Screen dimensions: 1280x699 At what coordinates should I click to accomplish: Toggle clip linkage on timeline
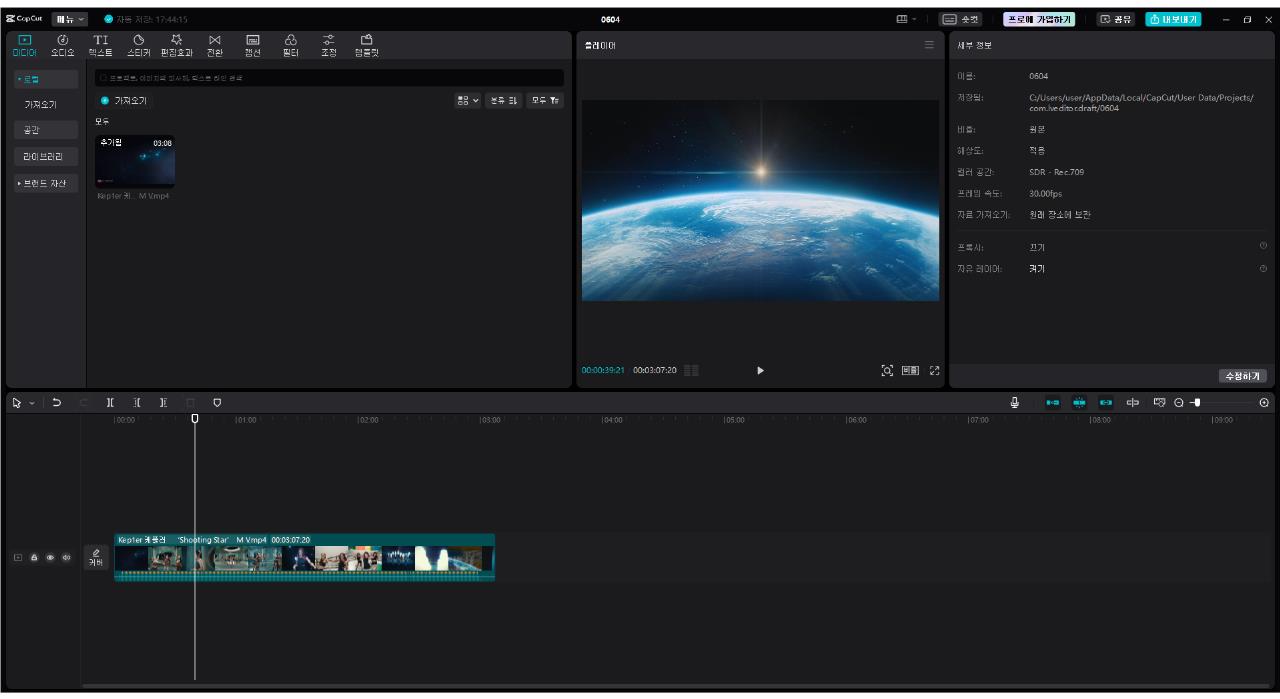click(1106, 403)
